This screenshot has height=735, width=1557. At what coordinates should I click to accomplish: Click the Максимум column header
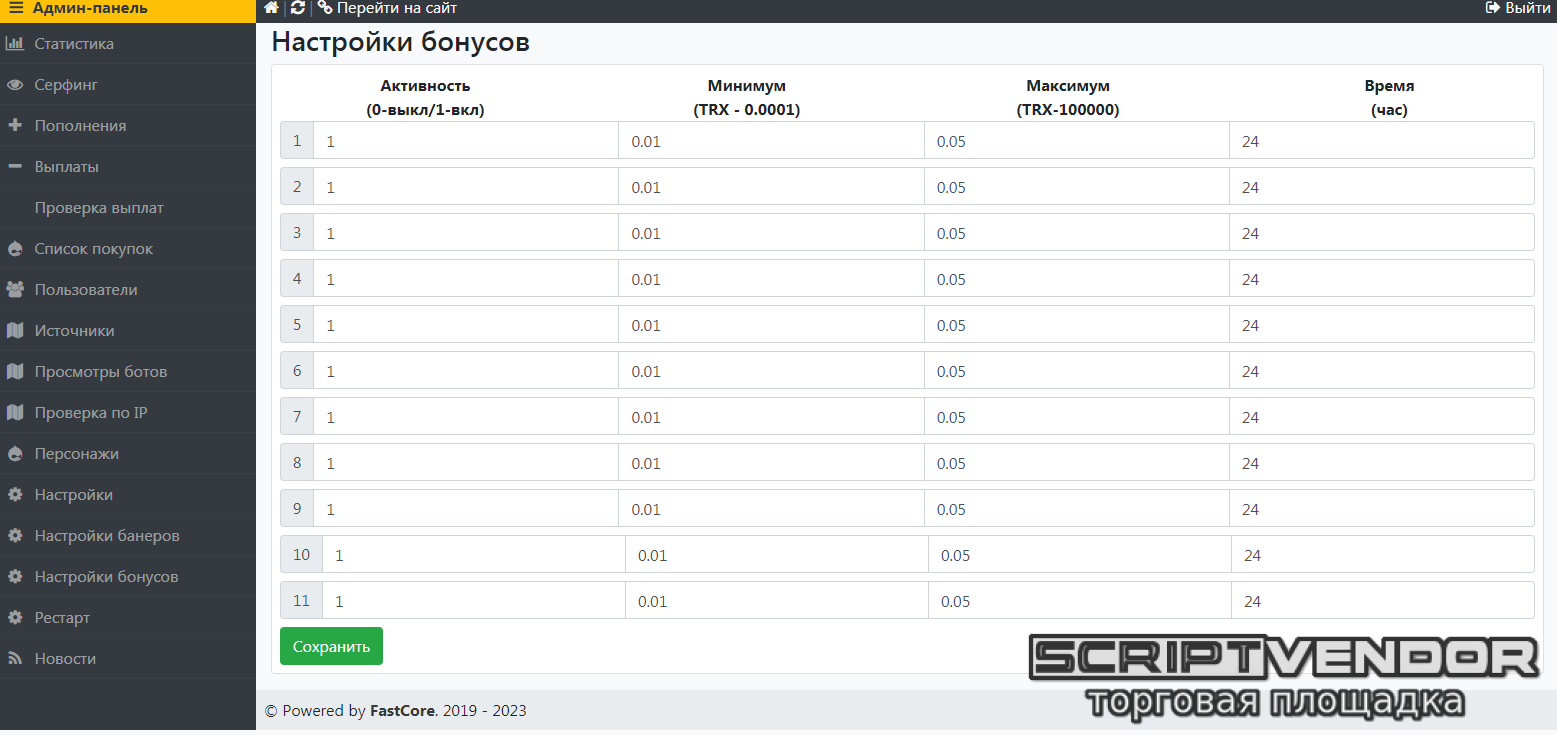(1068, 98)
